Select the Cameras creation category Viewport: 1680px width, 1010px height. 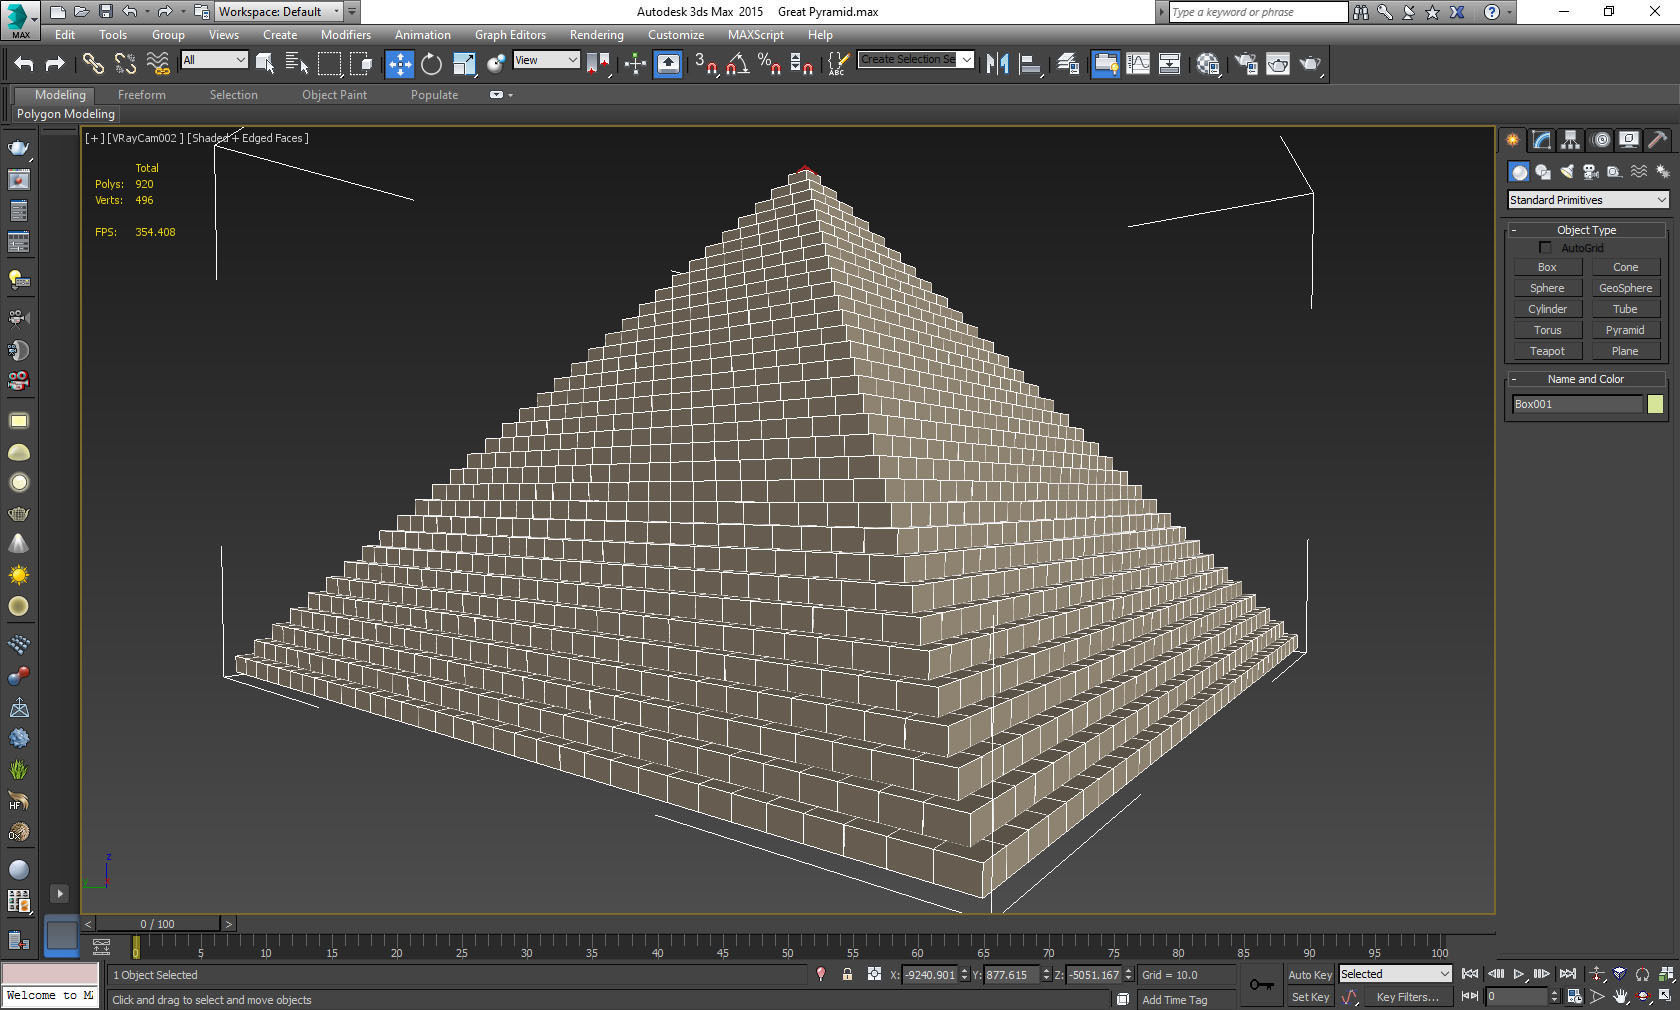[1591, 172]
